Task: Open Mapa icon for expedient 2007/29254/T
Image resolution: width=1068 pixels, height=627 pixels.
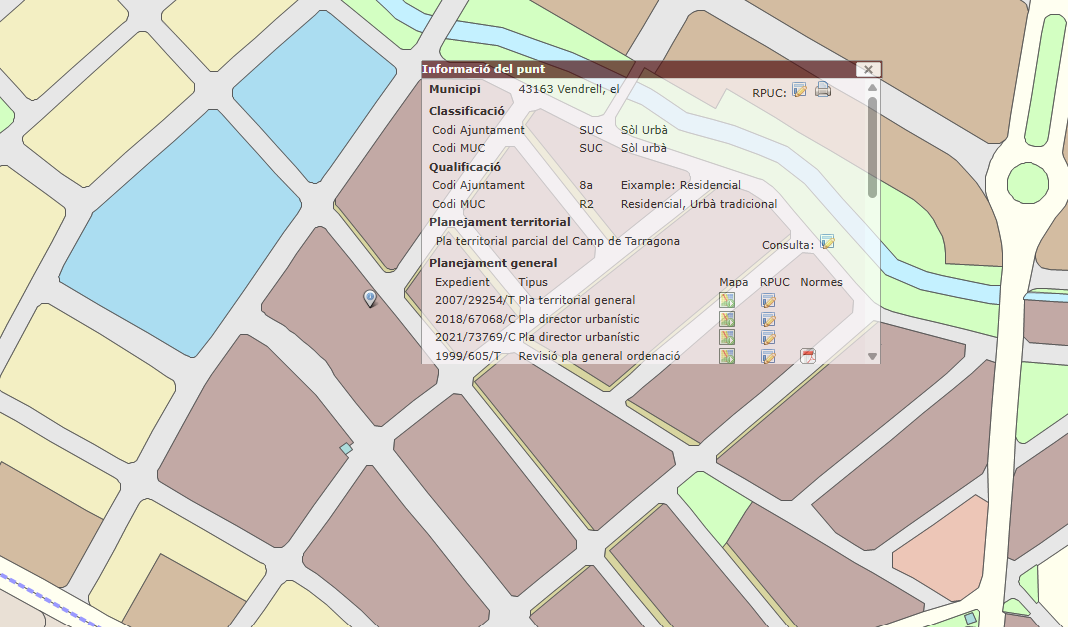Action: (727, 301)
